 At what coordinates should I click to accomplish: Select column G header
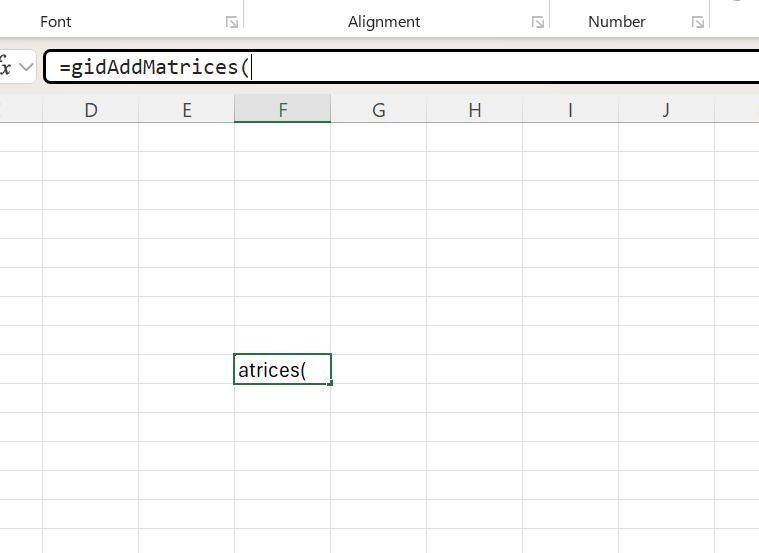pos(379,110)
